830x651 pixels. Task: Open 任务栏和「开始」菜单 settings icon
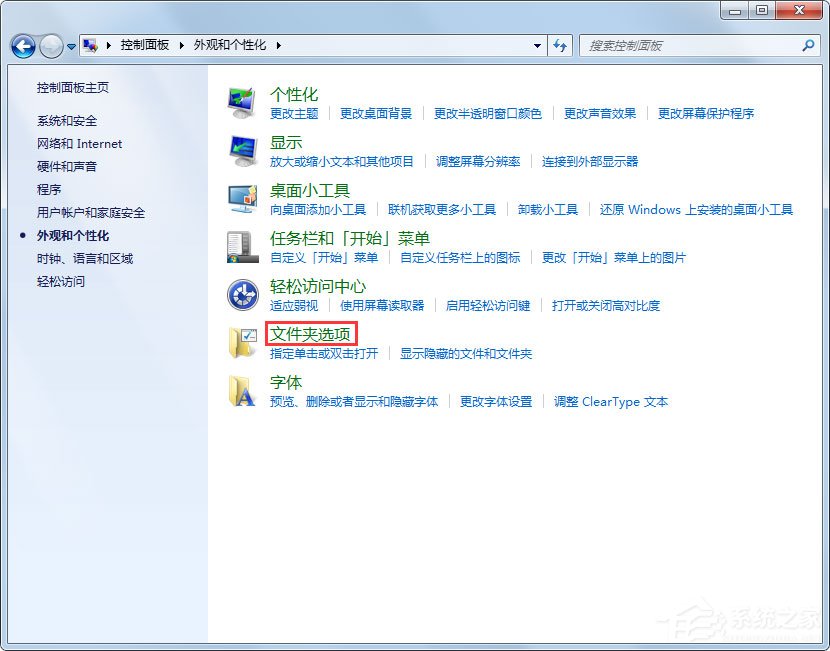tap(242, 244)
